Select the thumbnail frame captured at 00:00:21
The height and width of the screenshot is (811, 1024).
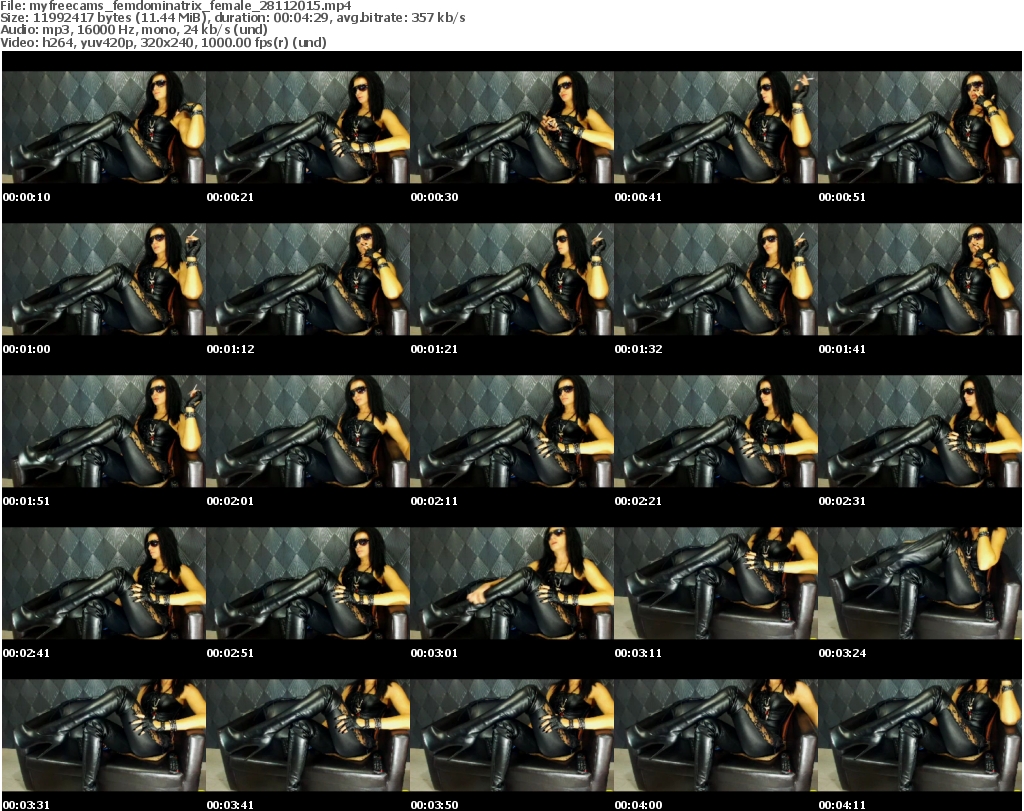308,127
